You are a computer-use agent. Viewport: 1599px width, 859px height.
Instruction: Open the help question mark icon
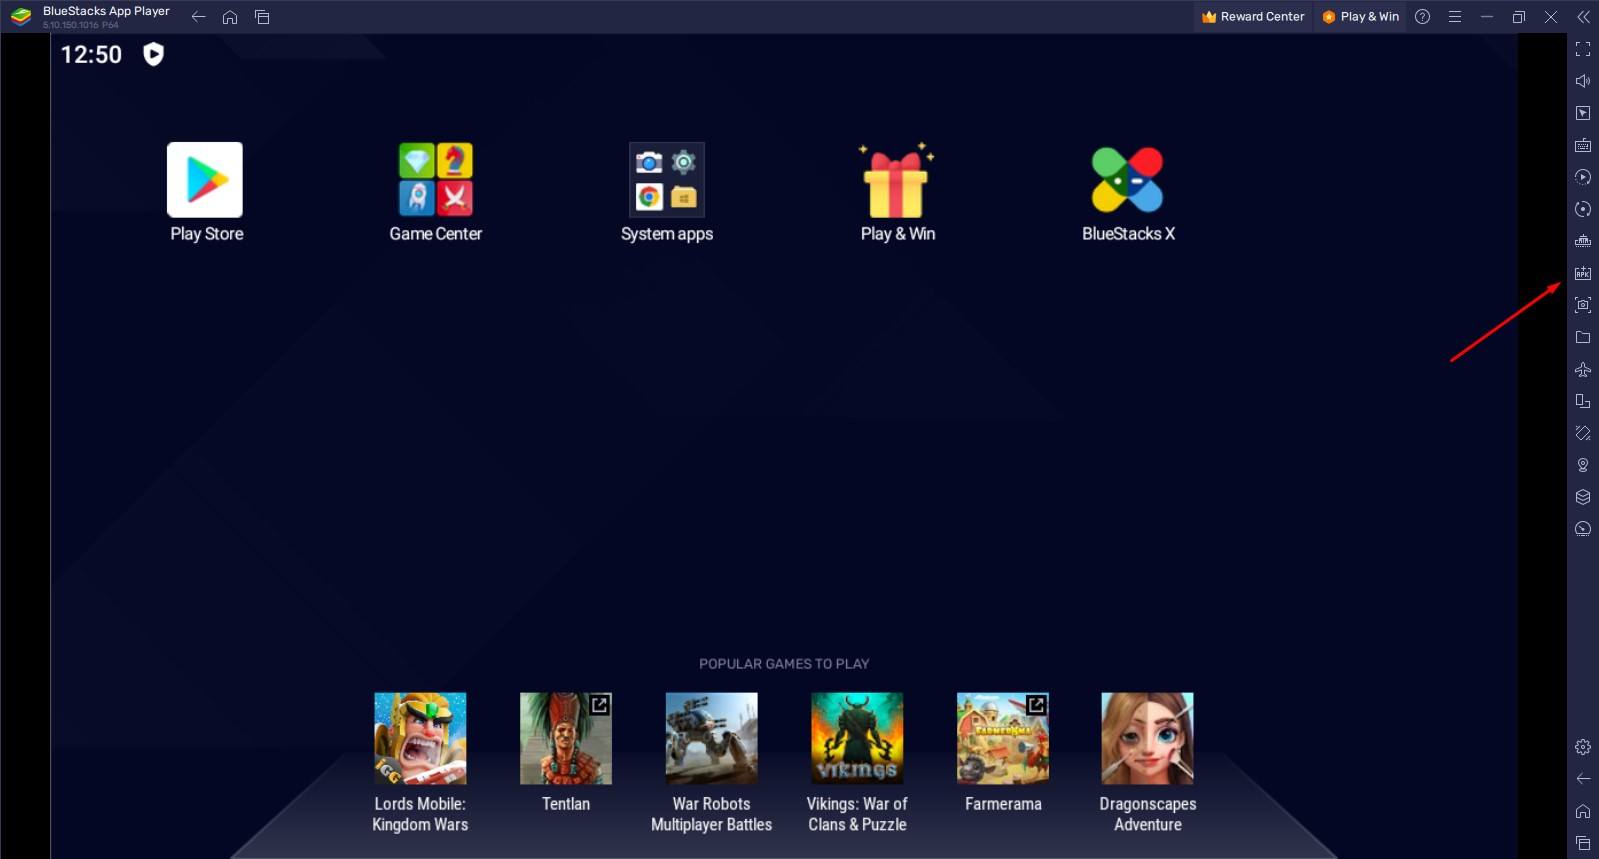[1423, 17]
